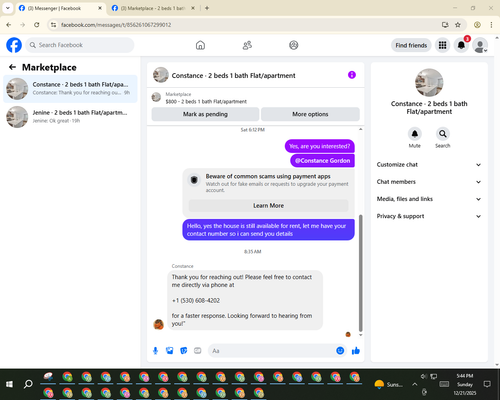
Task: Click More options button
Action: click(x=310, y=114)
